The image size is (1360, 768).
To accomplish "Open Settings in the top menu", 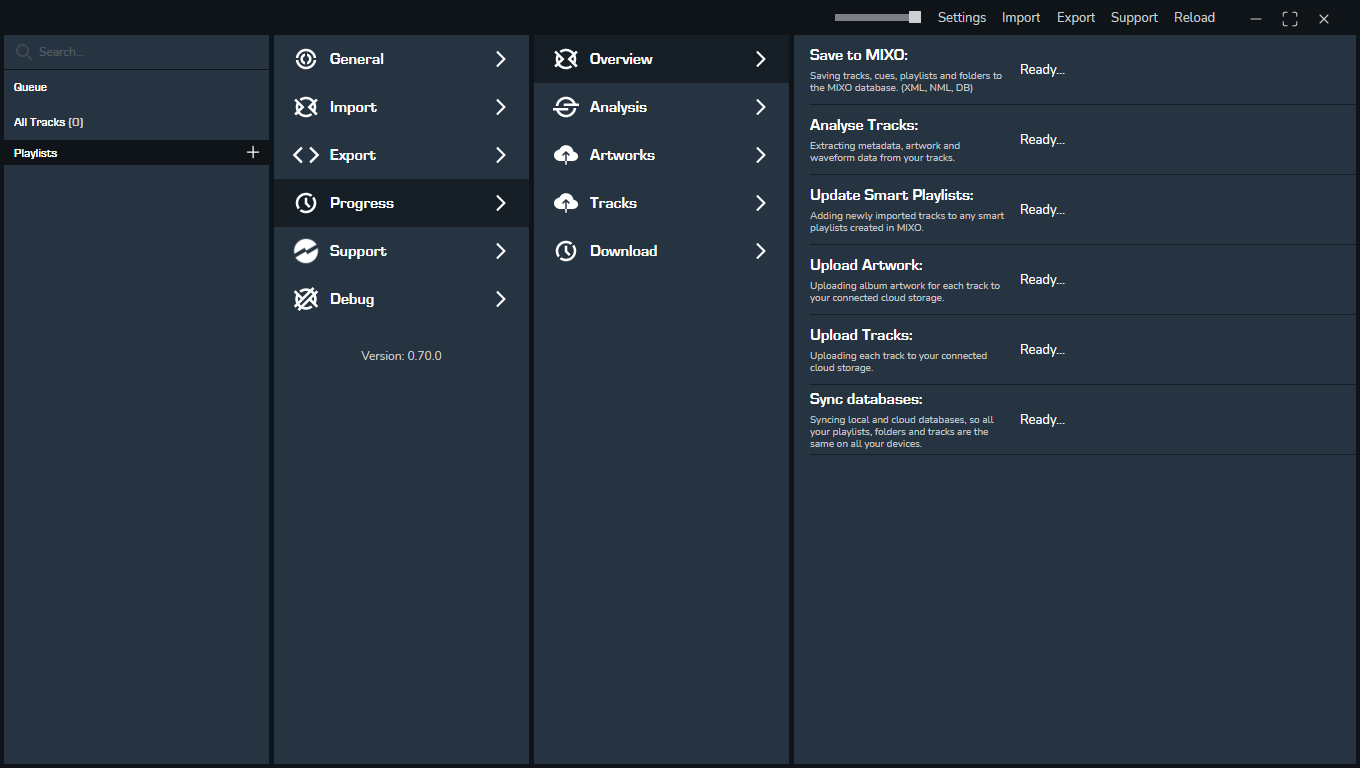I will tap(961, 18).
